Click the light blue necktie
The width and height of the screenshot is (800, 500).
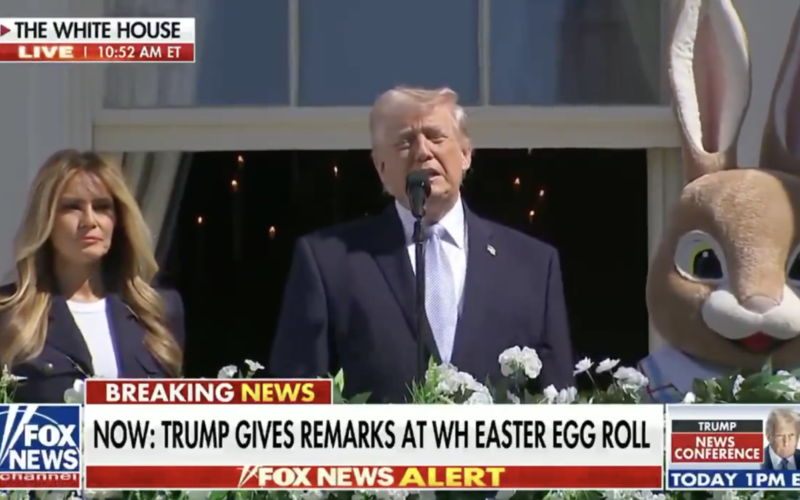point(441,291)
